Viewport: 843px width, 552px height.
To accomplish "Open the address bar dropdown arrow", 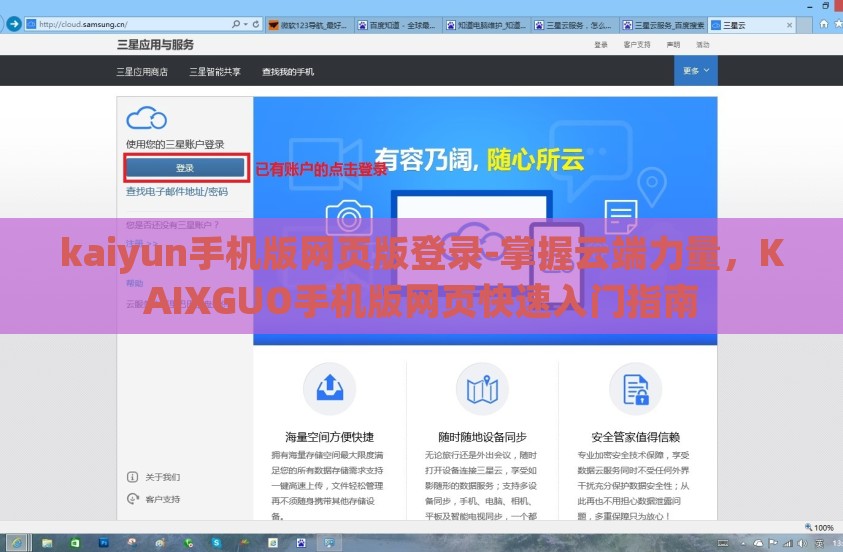I will [245, 24].
